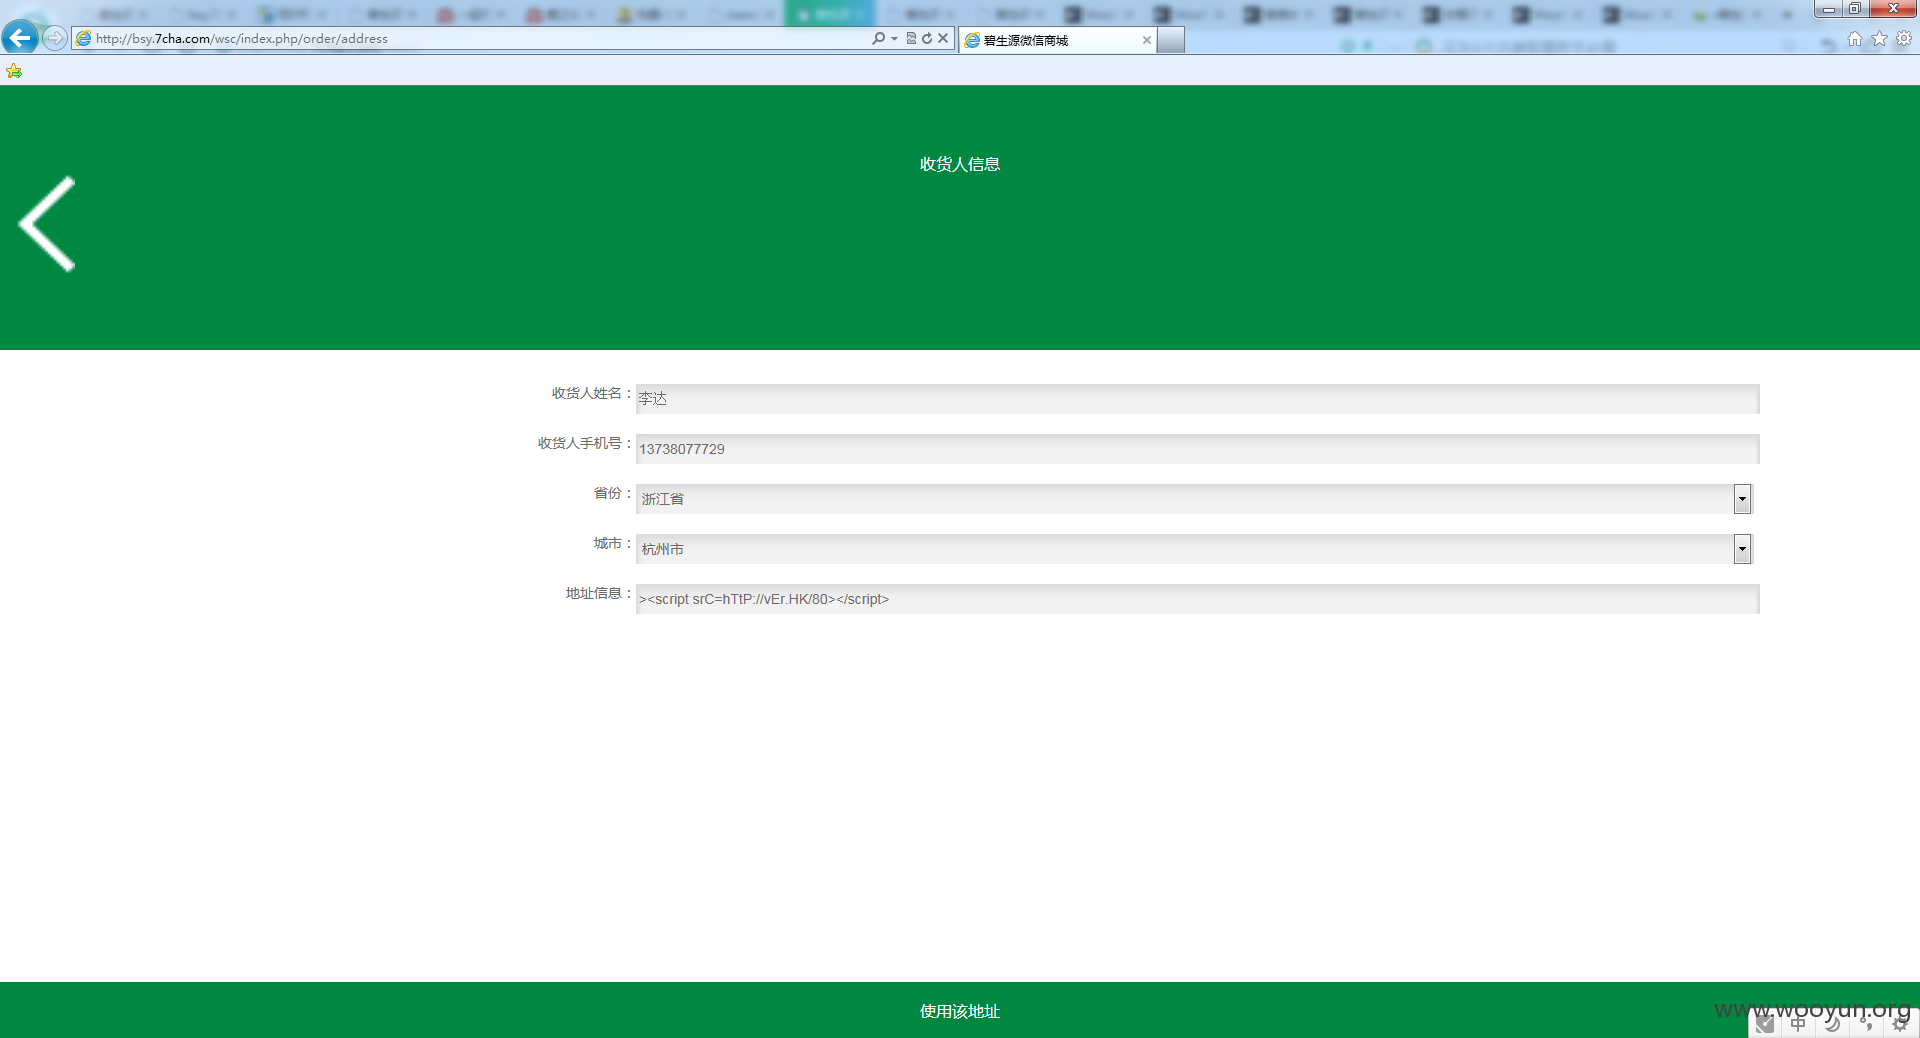Click the large white back chevron in header
Image resolution: width=1920 pixels, height=1038 pixels.
coord(47,224)
